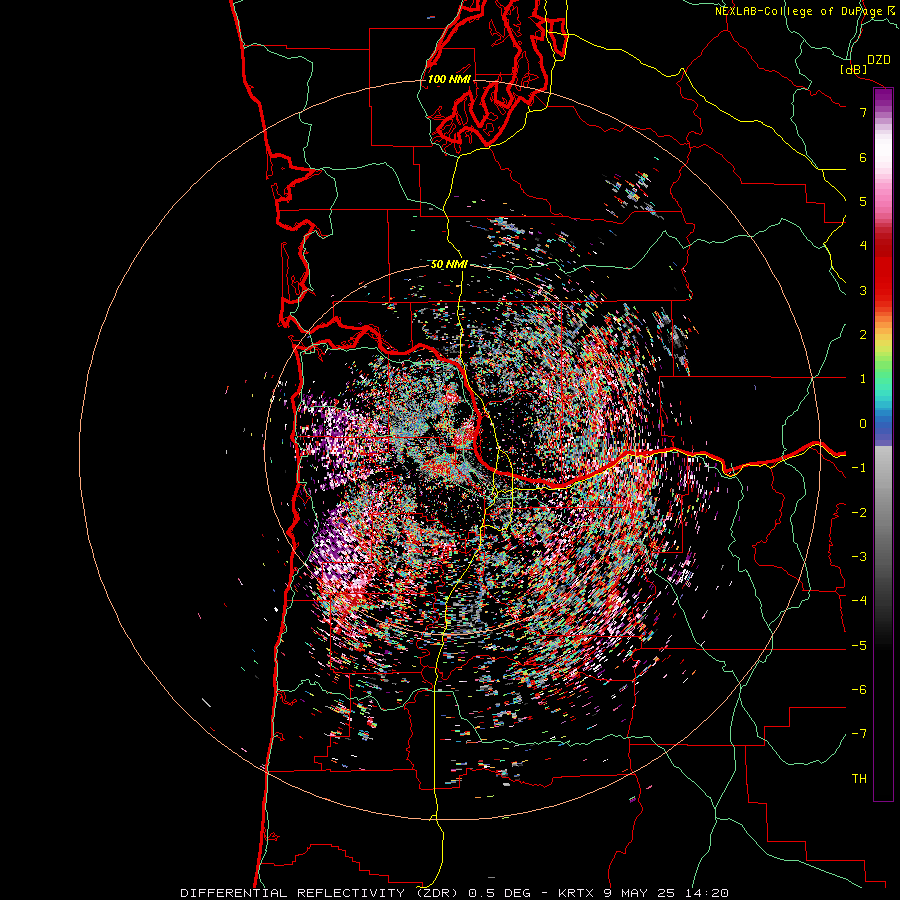Click the 4 value on color scale
This screenshot has width=900, height=900.
click(863, 246)
